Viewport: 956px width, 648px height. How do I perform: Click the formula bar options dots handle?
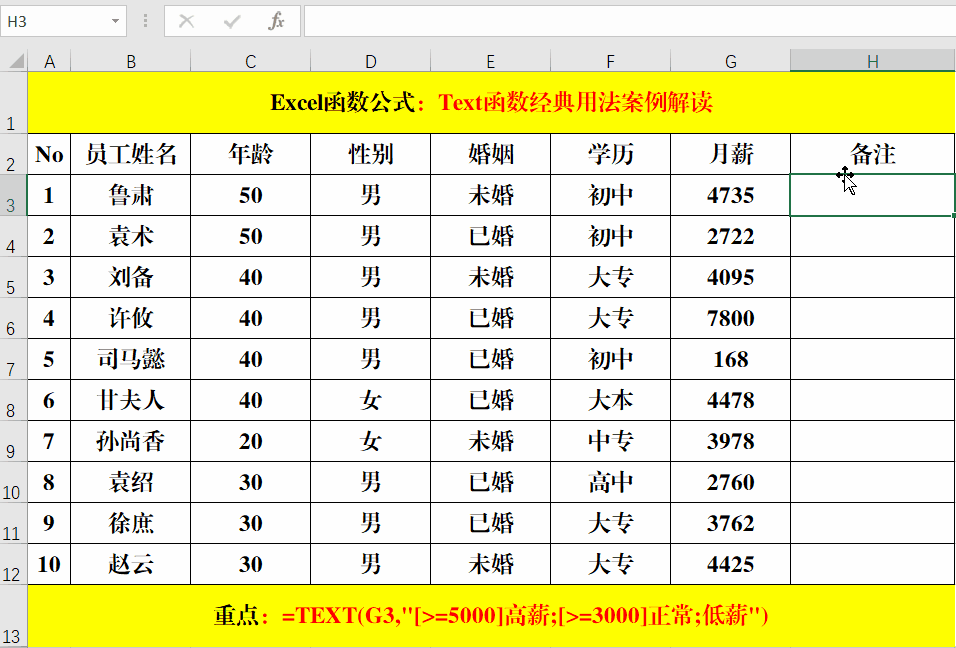coord(145,21)
